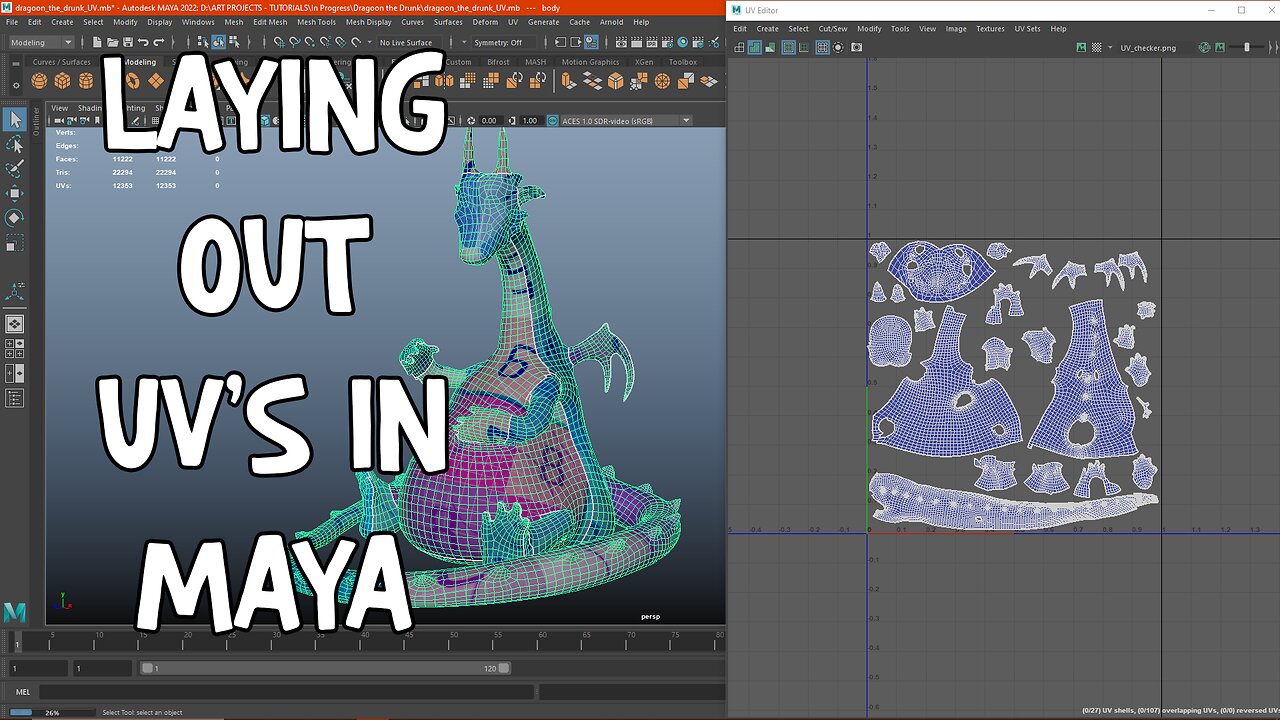This screenshot has height=720, width=1280.
Task: Click the MEL command line input field
Action: [286, 691]
